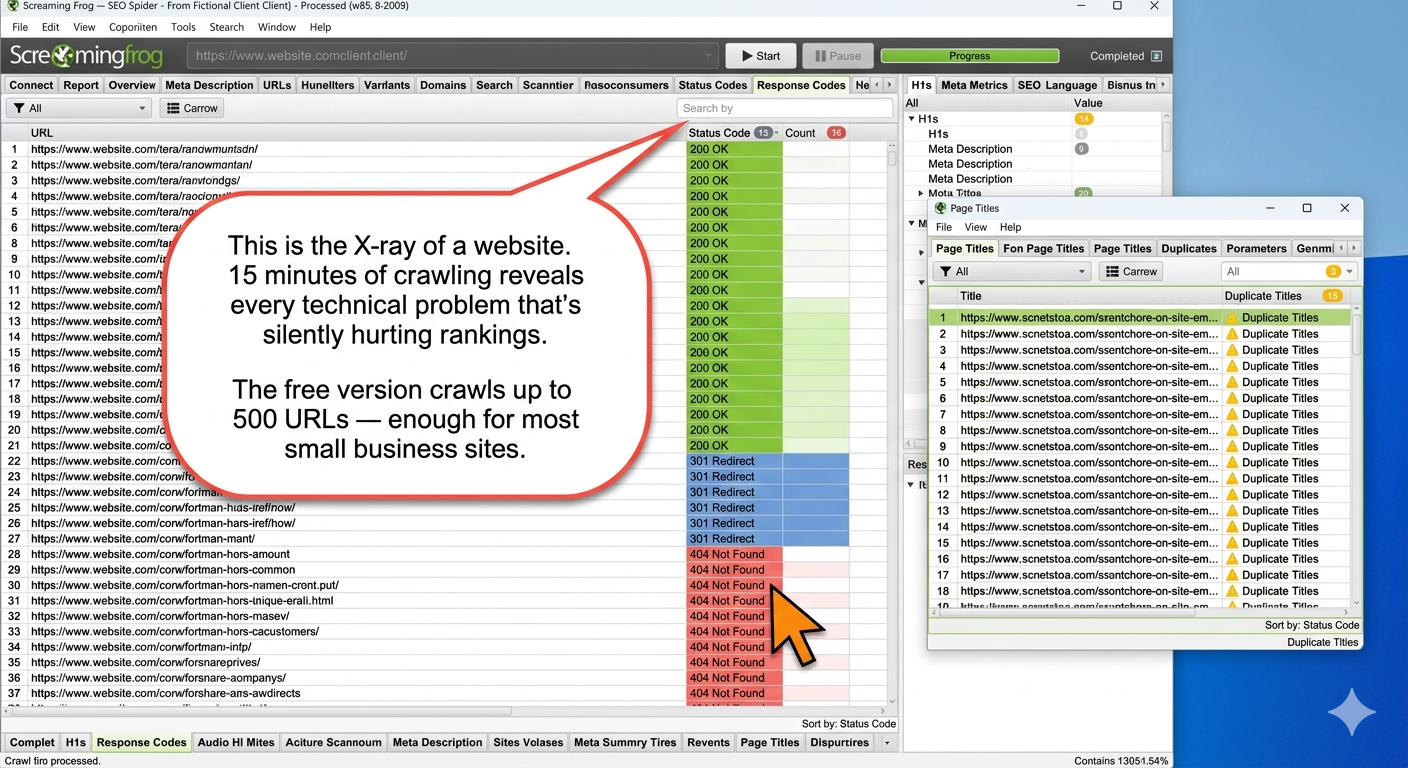Click the Page Titles window frog icon
The image size is (1408, 768).
coord(940,208)
